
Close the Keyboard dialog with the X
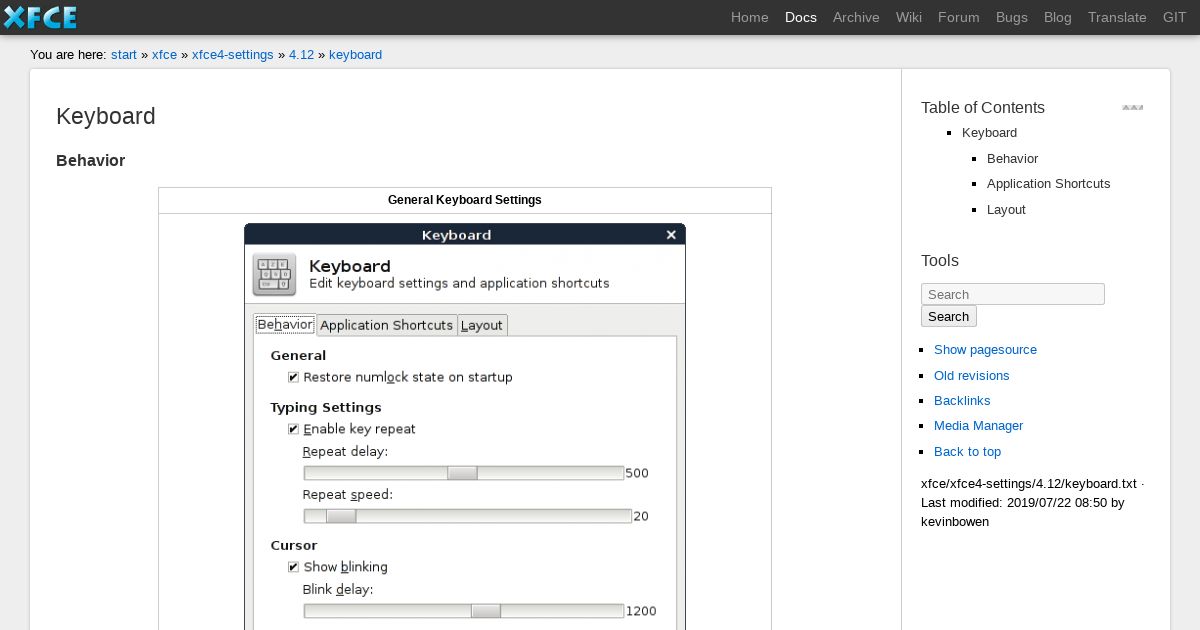tap(671, 235)
